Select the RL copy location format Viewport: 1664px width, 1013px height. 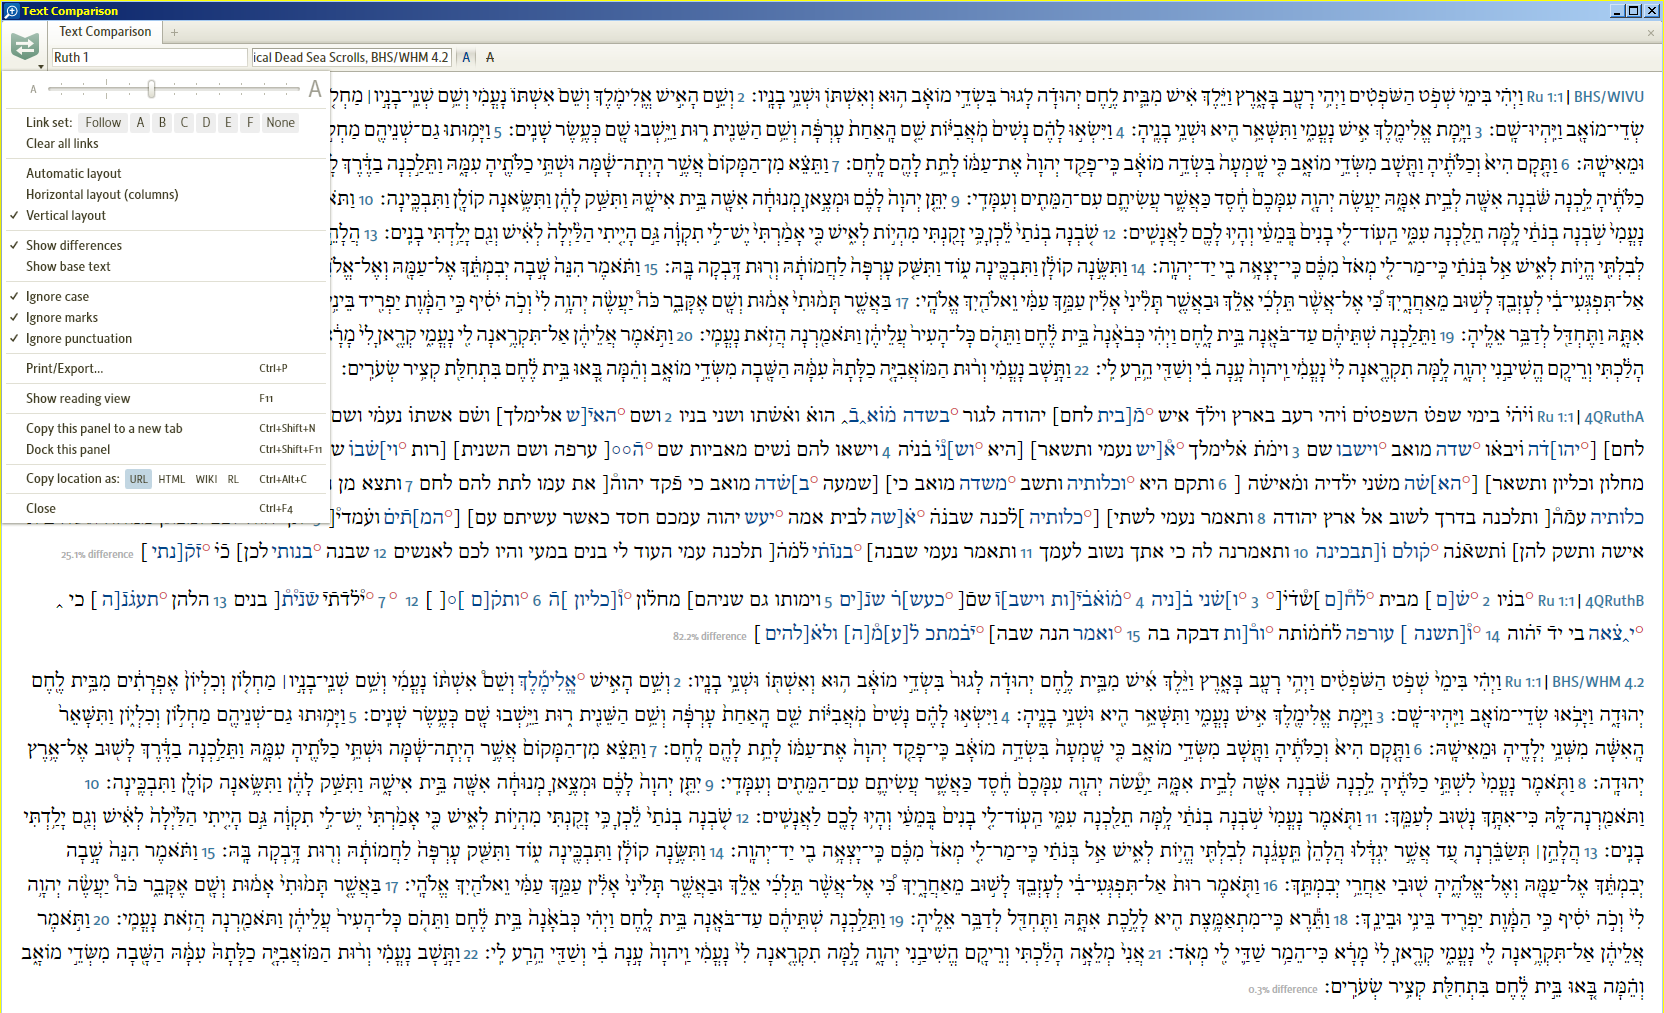(233, 479)
